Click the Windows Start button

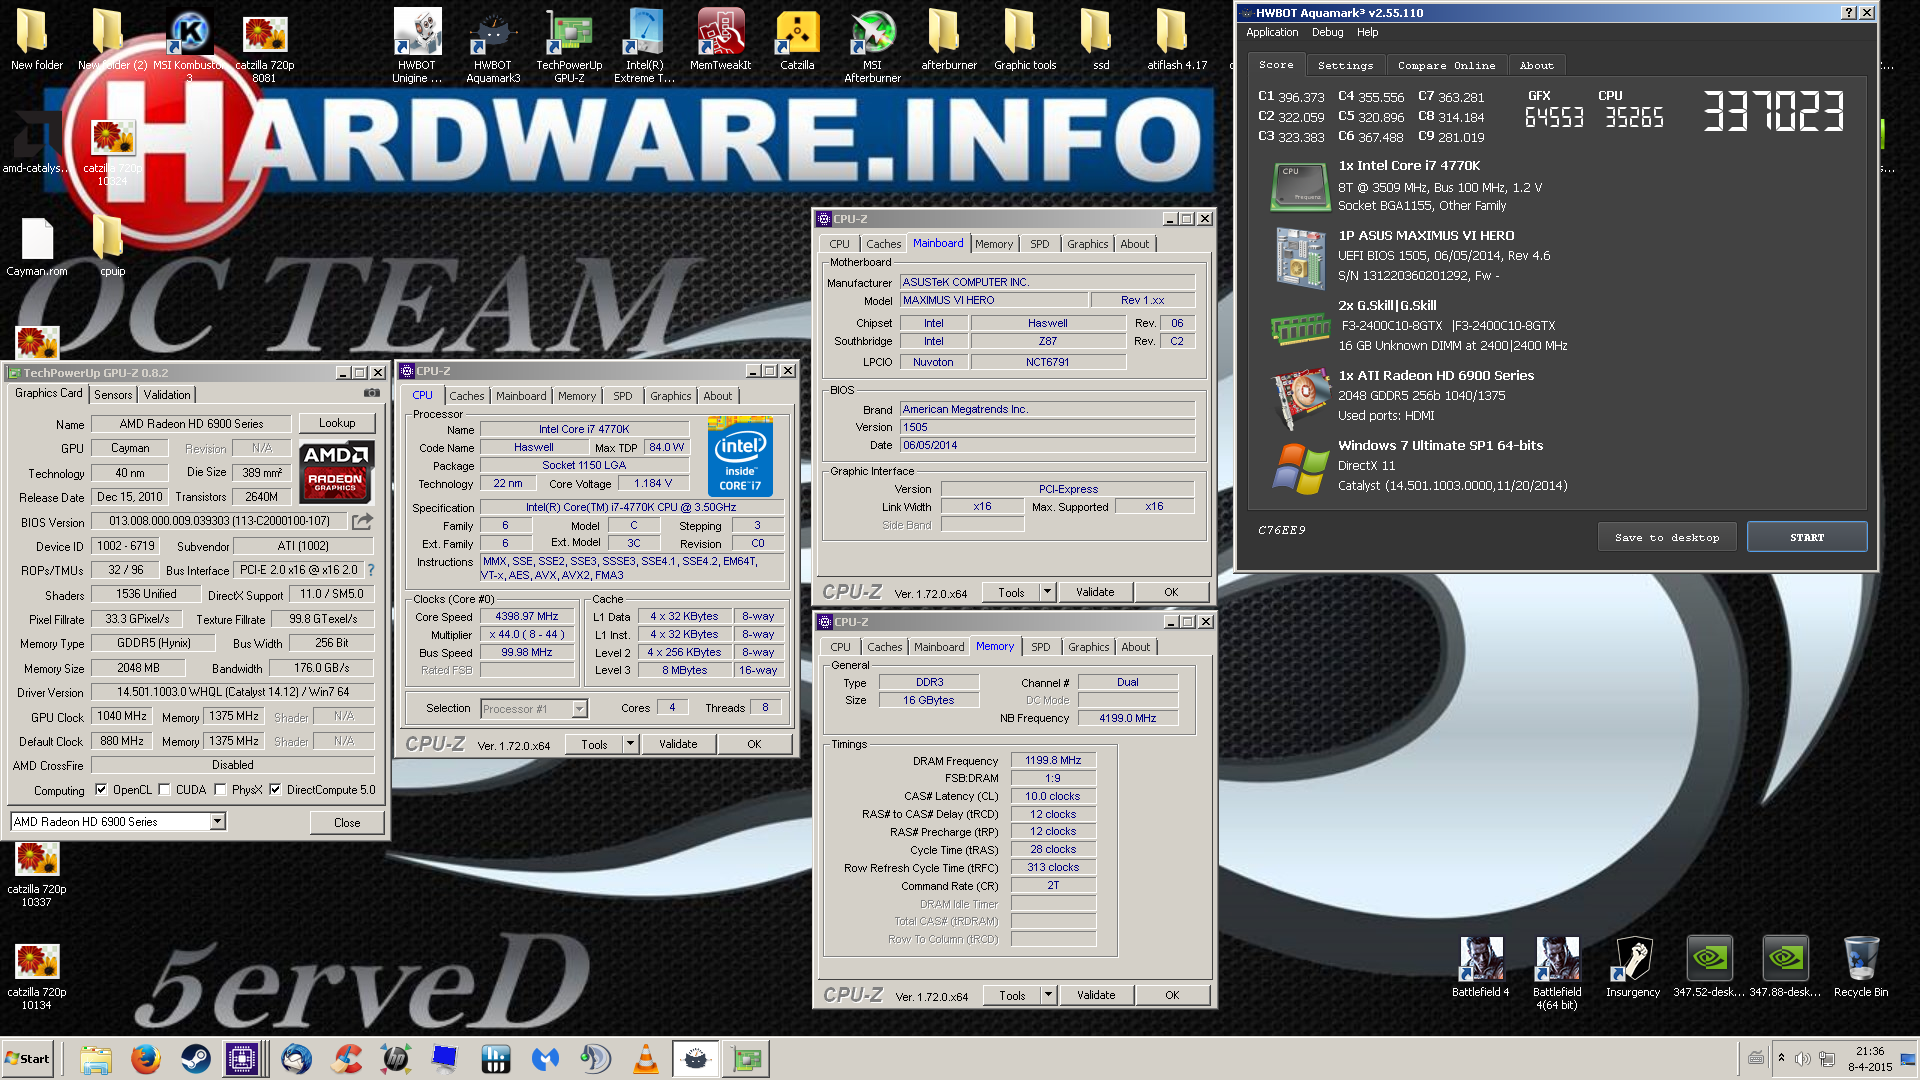[x=28, y=1059]
